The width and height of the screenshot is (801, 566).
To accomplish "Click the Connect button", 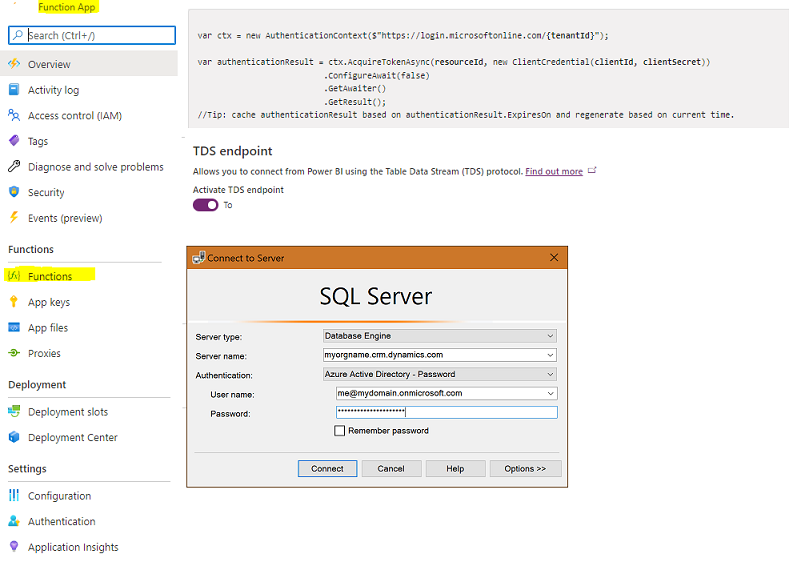I will [x=327, y=468].
